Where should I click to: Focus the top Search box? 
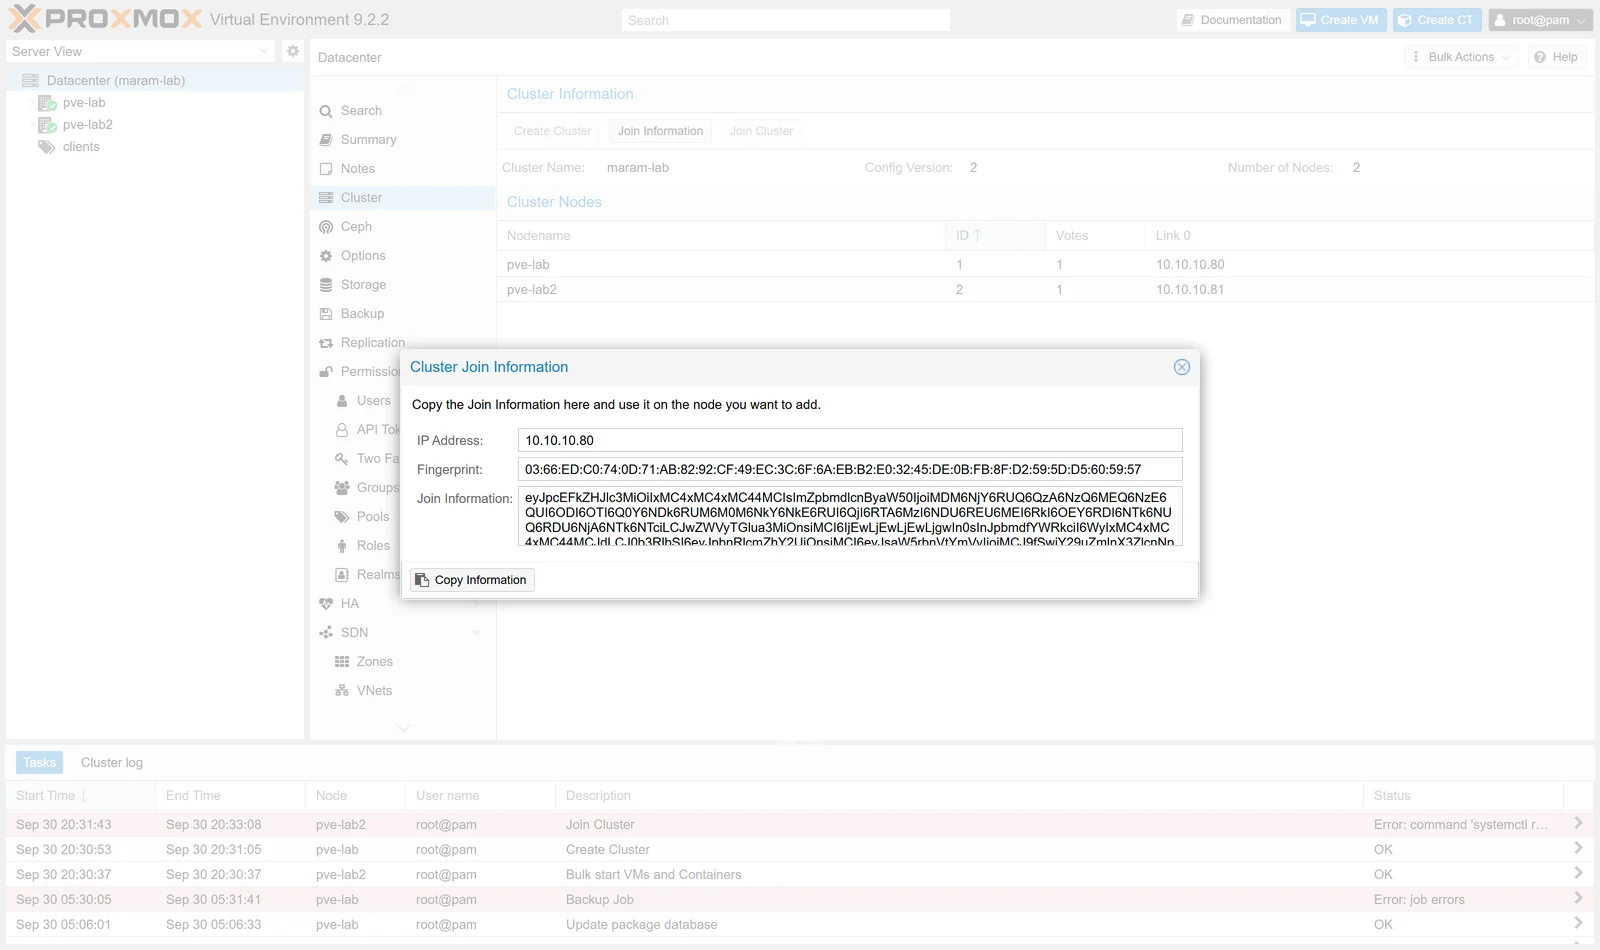[x=785, y=20]
